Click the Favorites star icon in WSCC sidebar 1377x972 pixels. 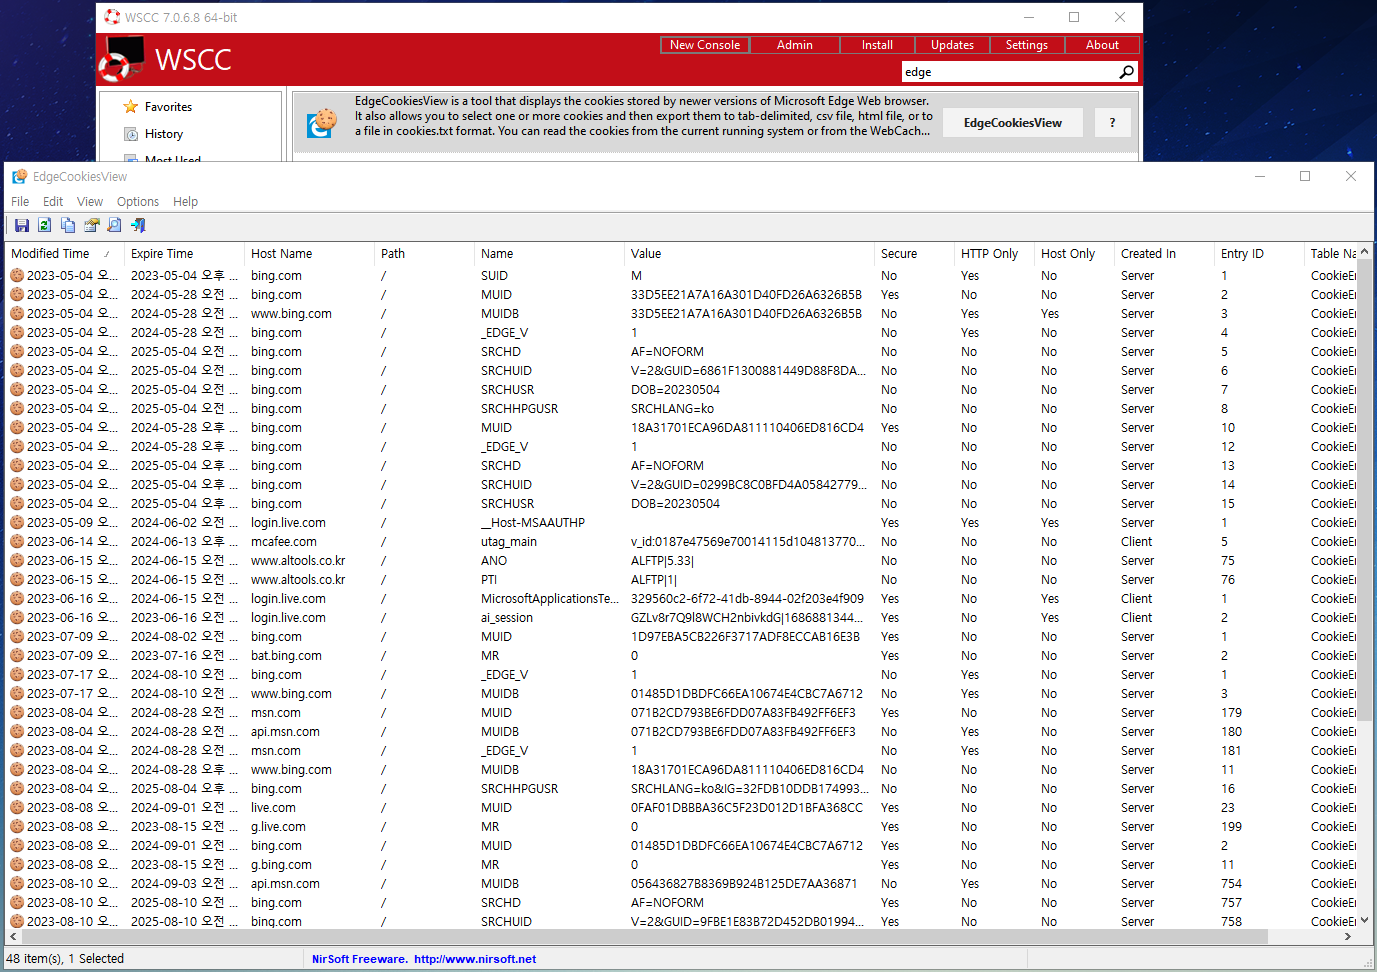point(131,107)
